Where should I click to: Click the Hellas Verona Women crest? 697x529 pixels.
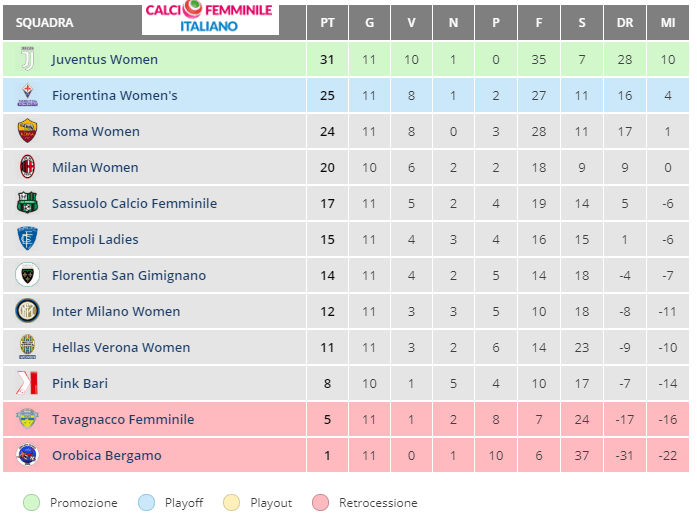[x=27, y=347]
